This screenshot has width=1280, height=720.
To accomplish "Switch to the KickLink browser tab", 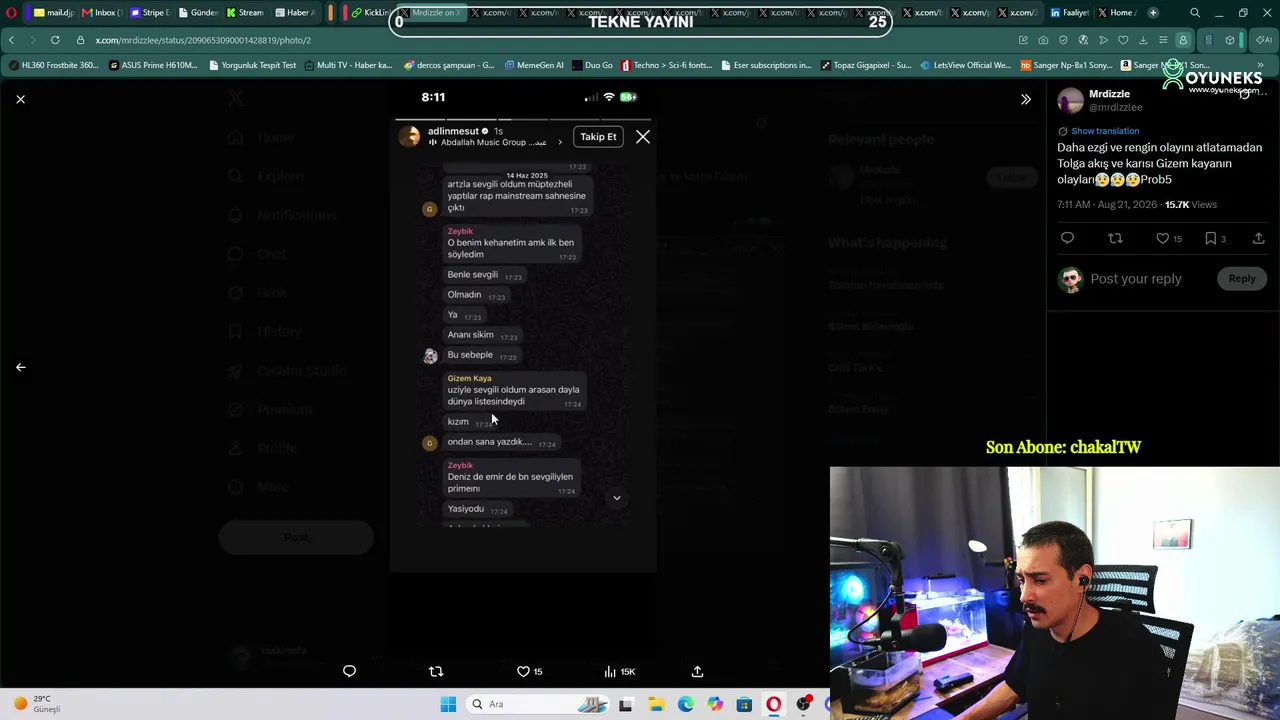I will click(x=371, y=13).
